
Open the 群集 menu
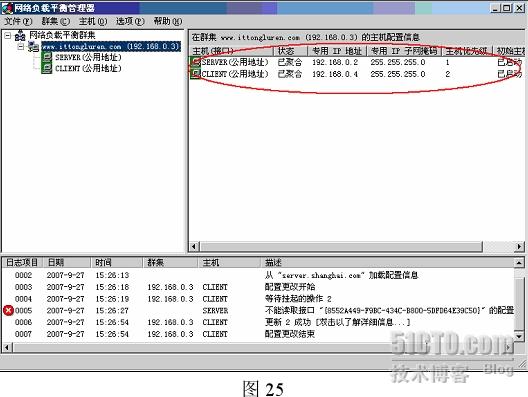56,22
